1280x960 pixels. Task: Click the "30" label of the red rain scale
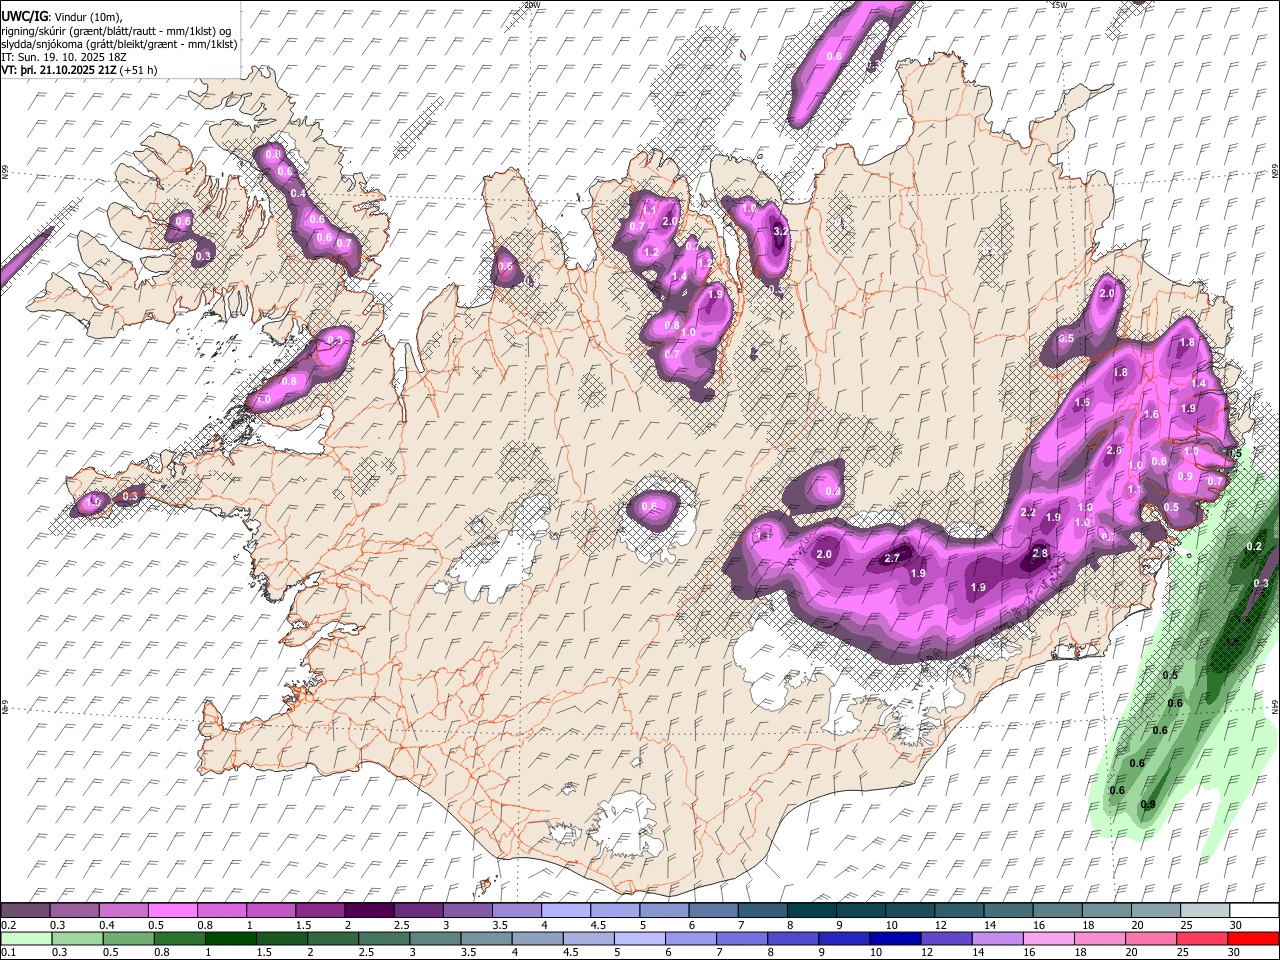[x=1233, y=952]
